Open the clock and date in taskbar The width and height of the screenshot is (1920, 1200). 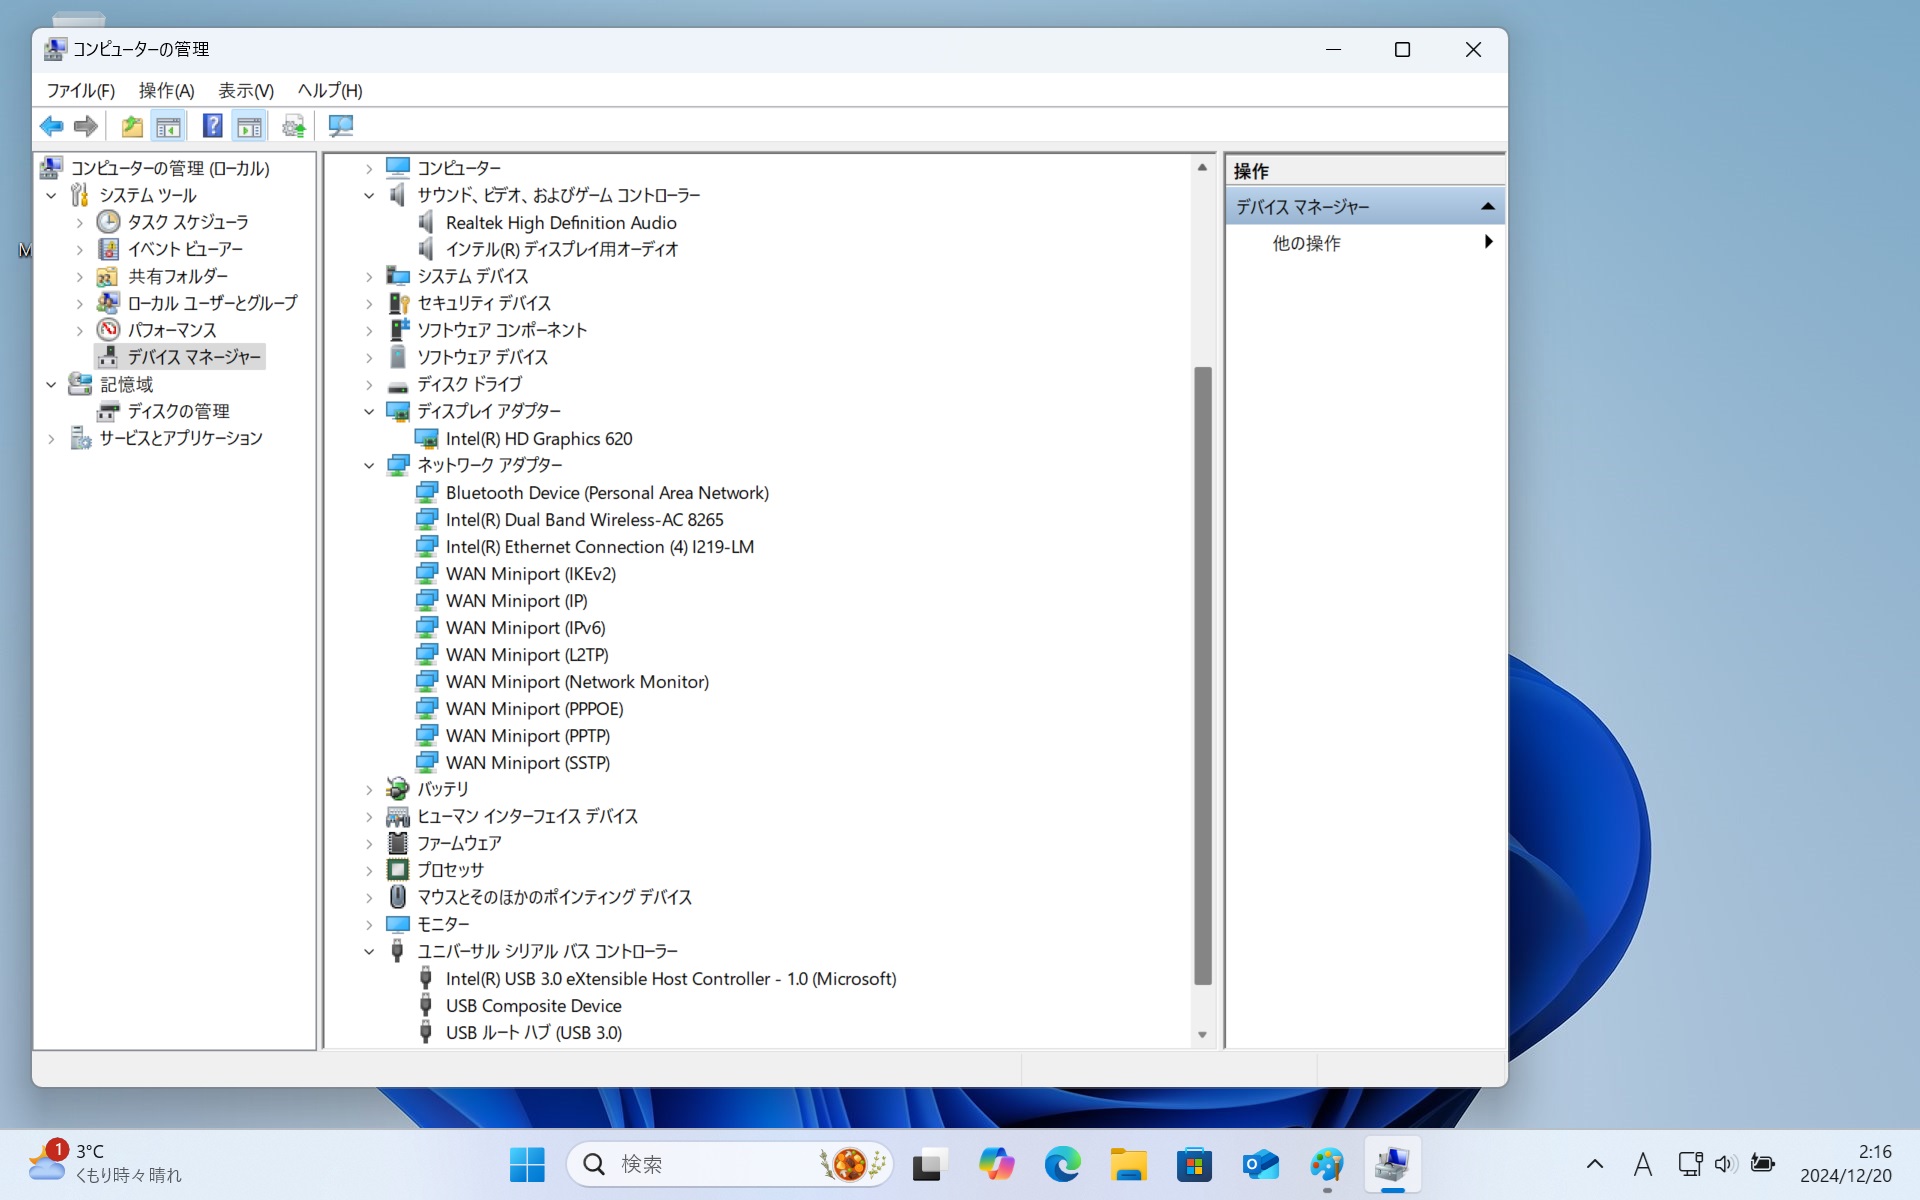1846,1164
